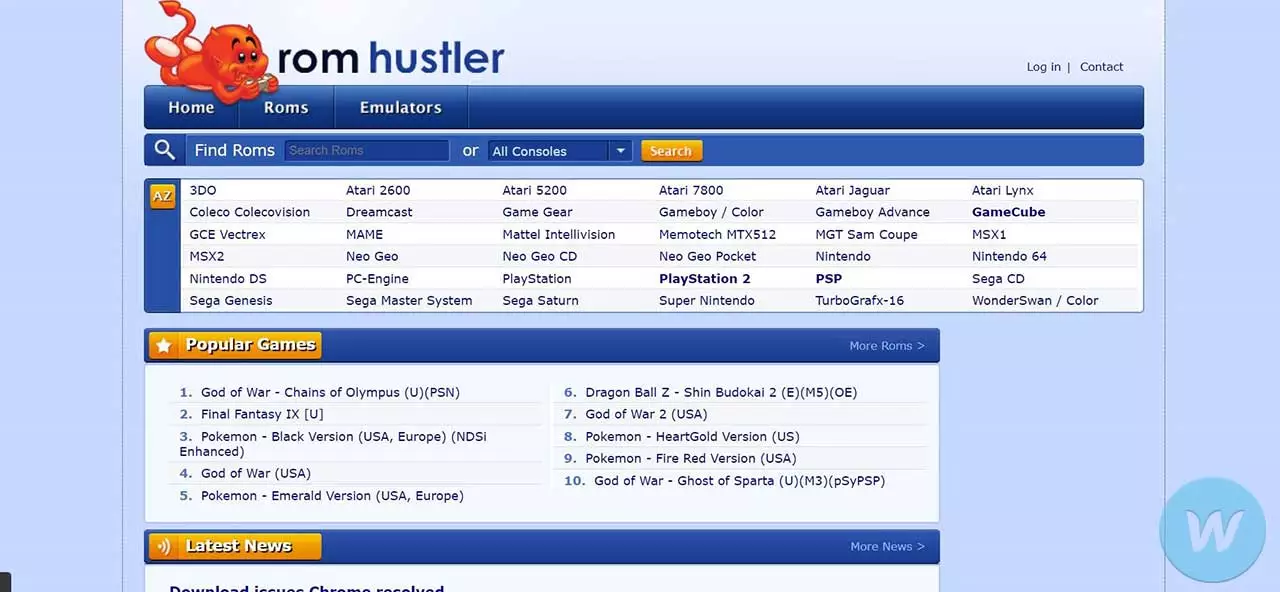Open the Emulators tab
Screen dimensions: 1280x592
point(400,107)
